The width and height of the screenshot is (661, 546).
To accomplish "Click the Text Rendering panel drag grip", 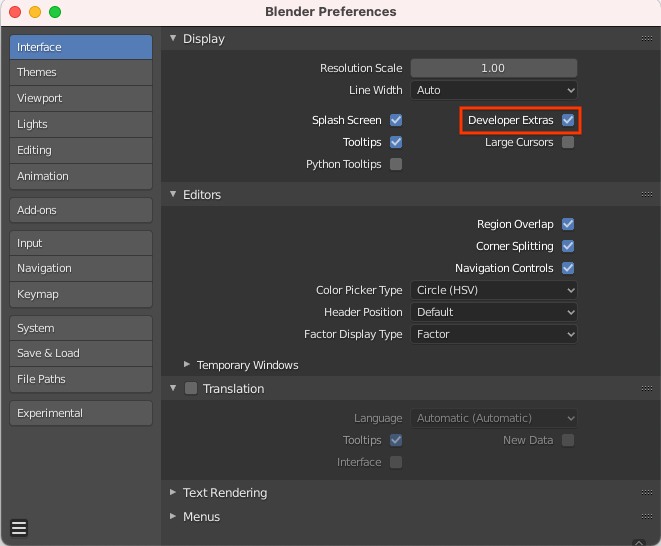I will (647, 492).
